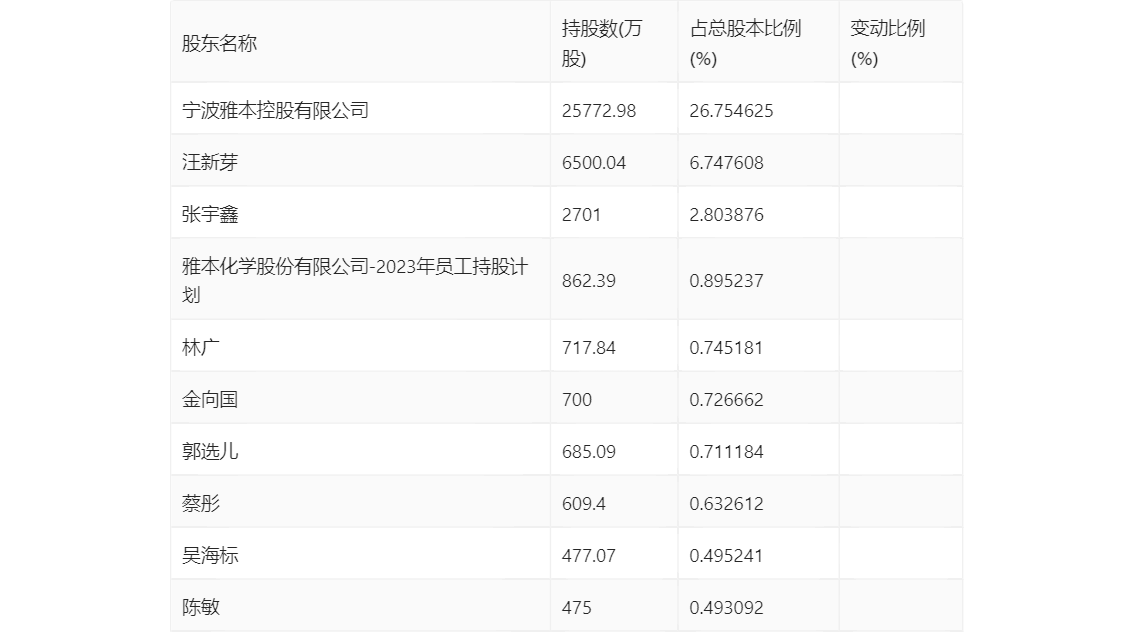The image size is (1134, 632).
Task: Select shareholder 陈敏
Action: [x=200, y=607]
